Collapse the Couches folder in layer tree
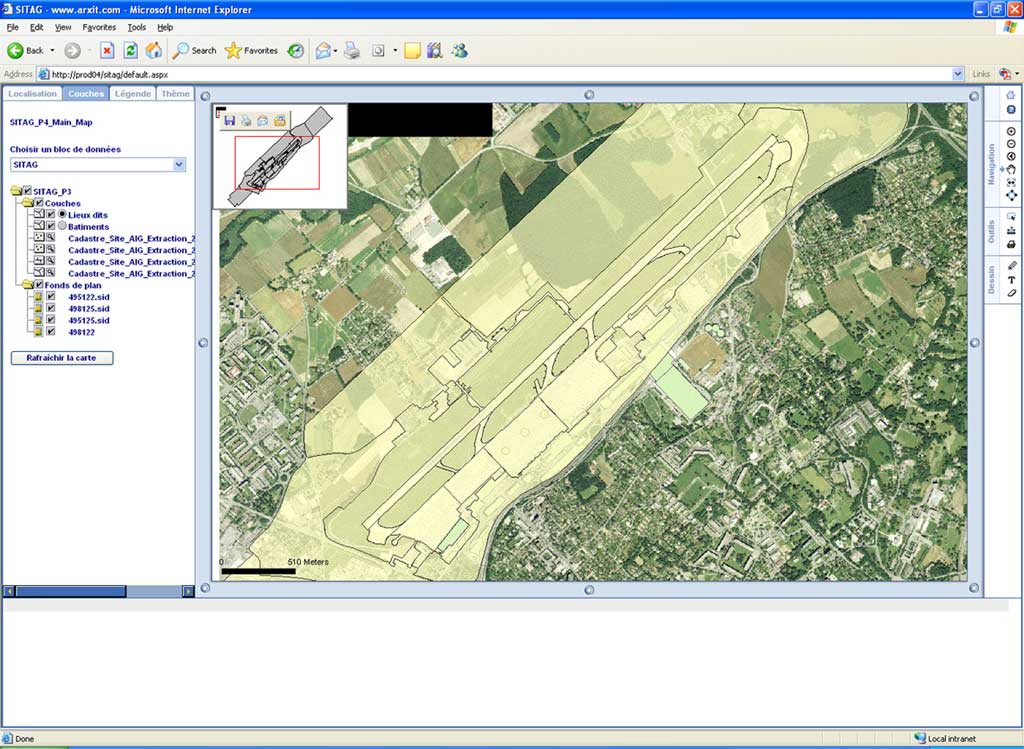 [27, 203]
